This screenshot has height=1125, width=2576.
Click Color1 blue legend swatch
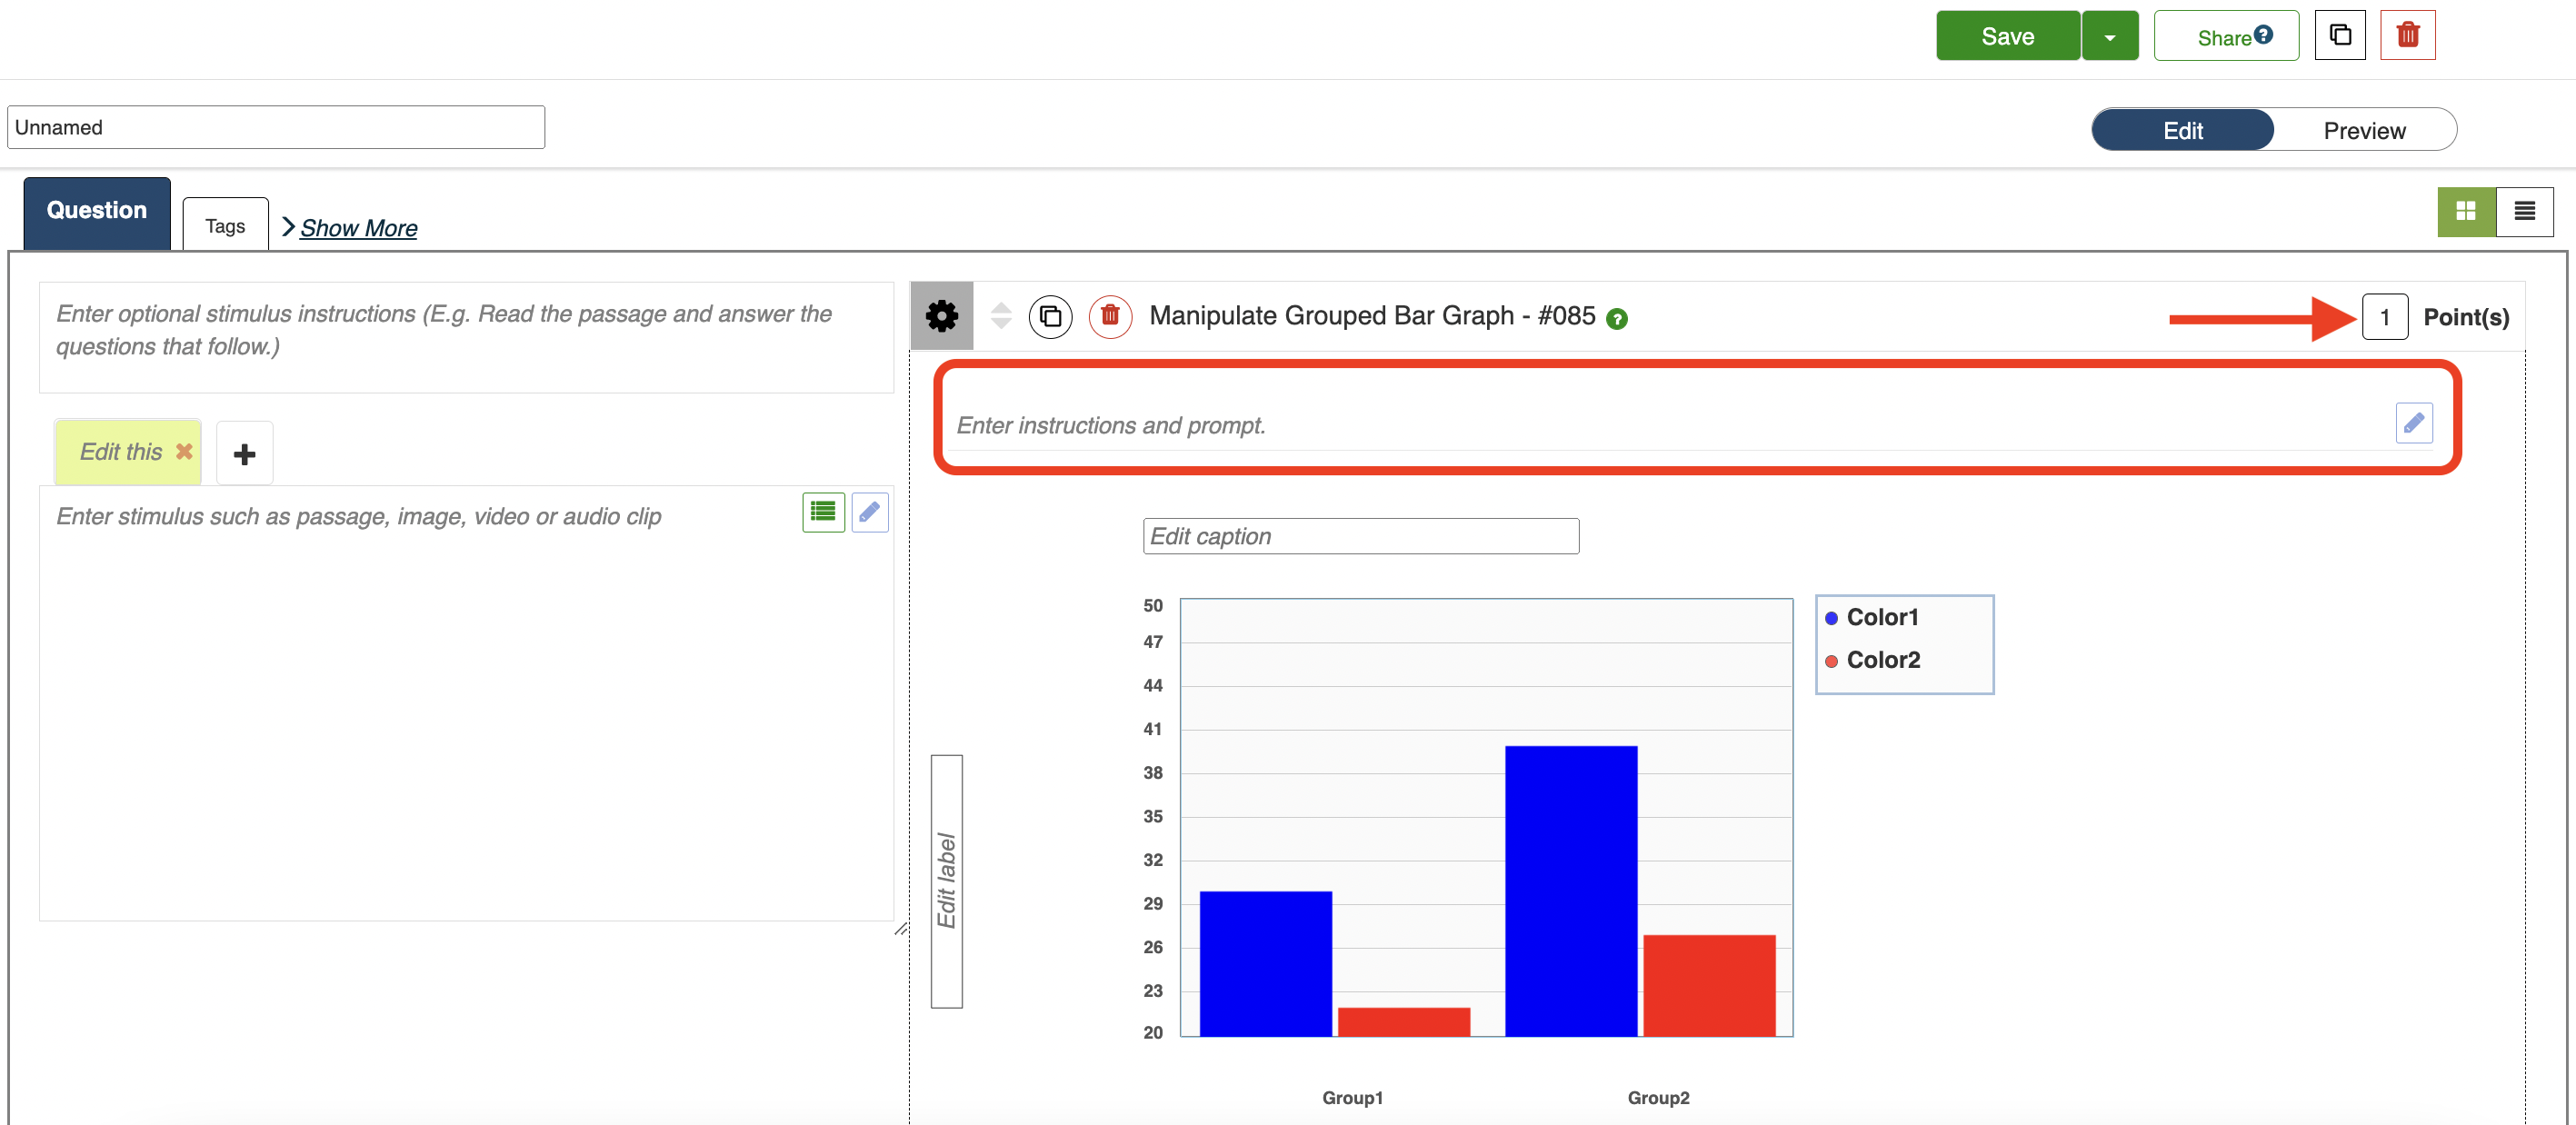(1830, 618)
